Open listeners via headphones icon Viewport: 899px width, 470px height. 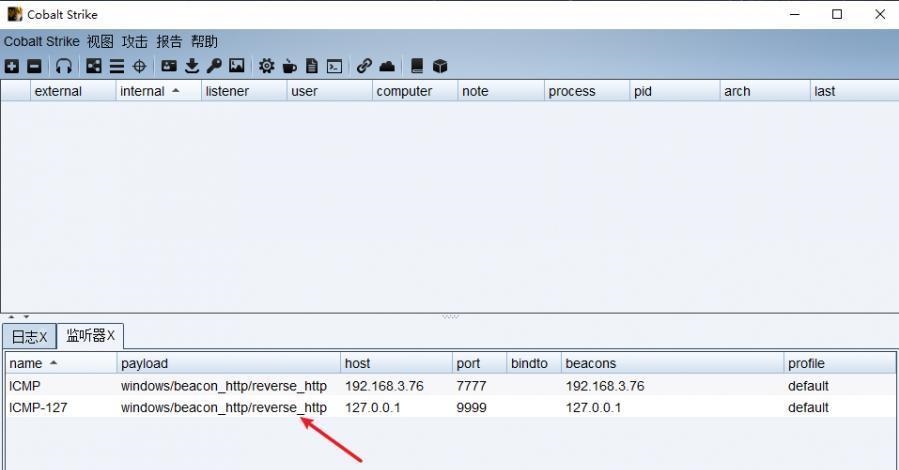[x=64, y=66]
